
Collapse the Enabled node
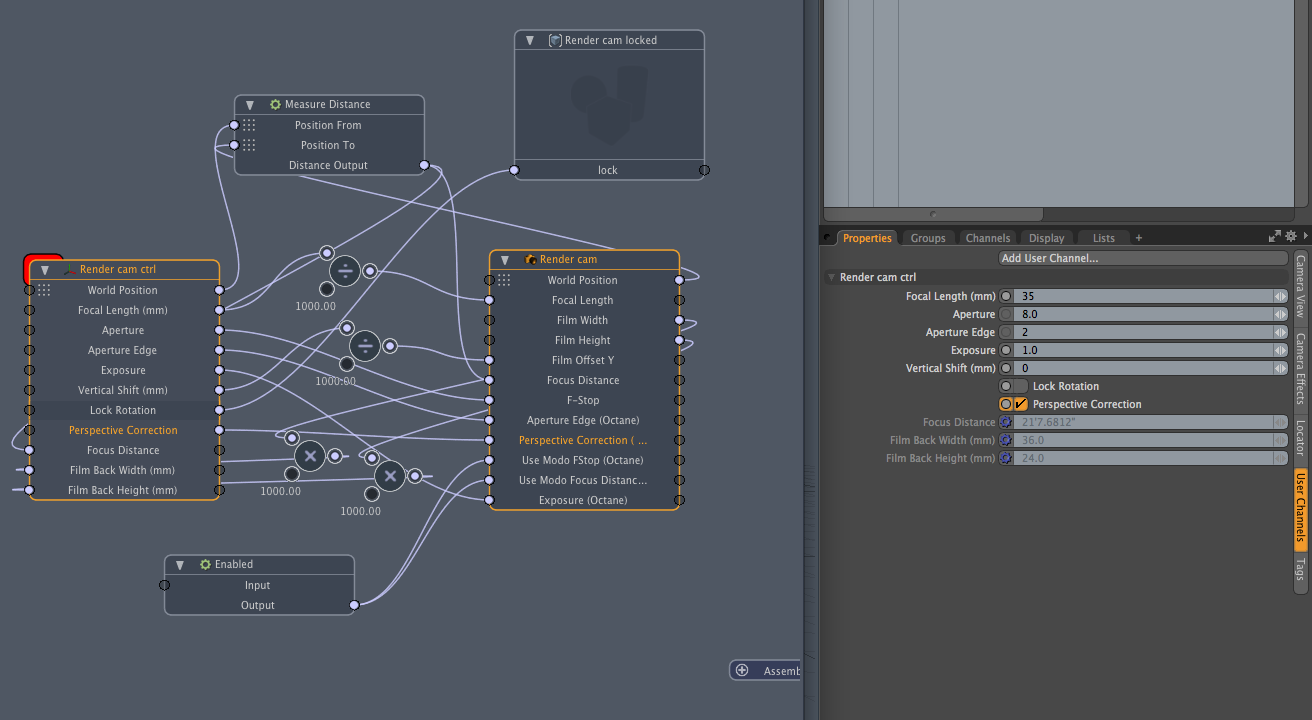(x=180, y=565)
